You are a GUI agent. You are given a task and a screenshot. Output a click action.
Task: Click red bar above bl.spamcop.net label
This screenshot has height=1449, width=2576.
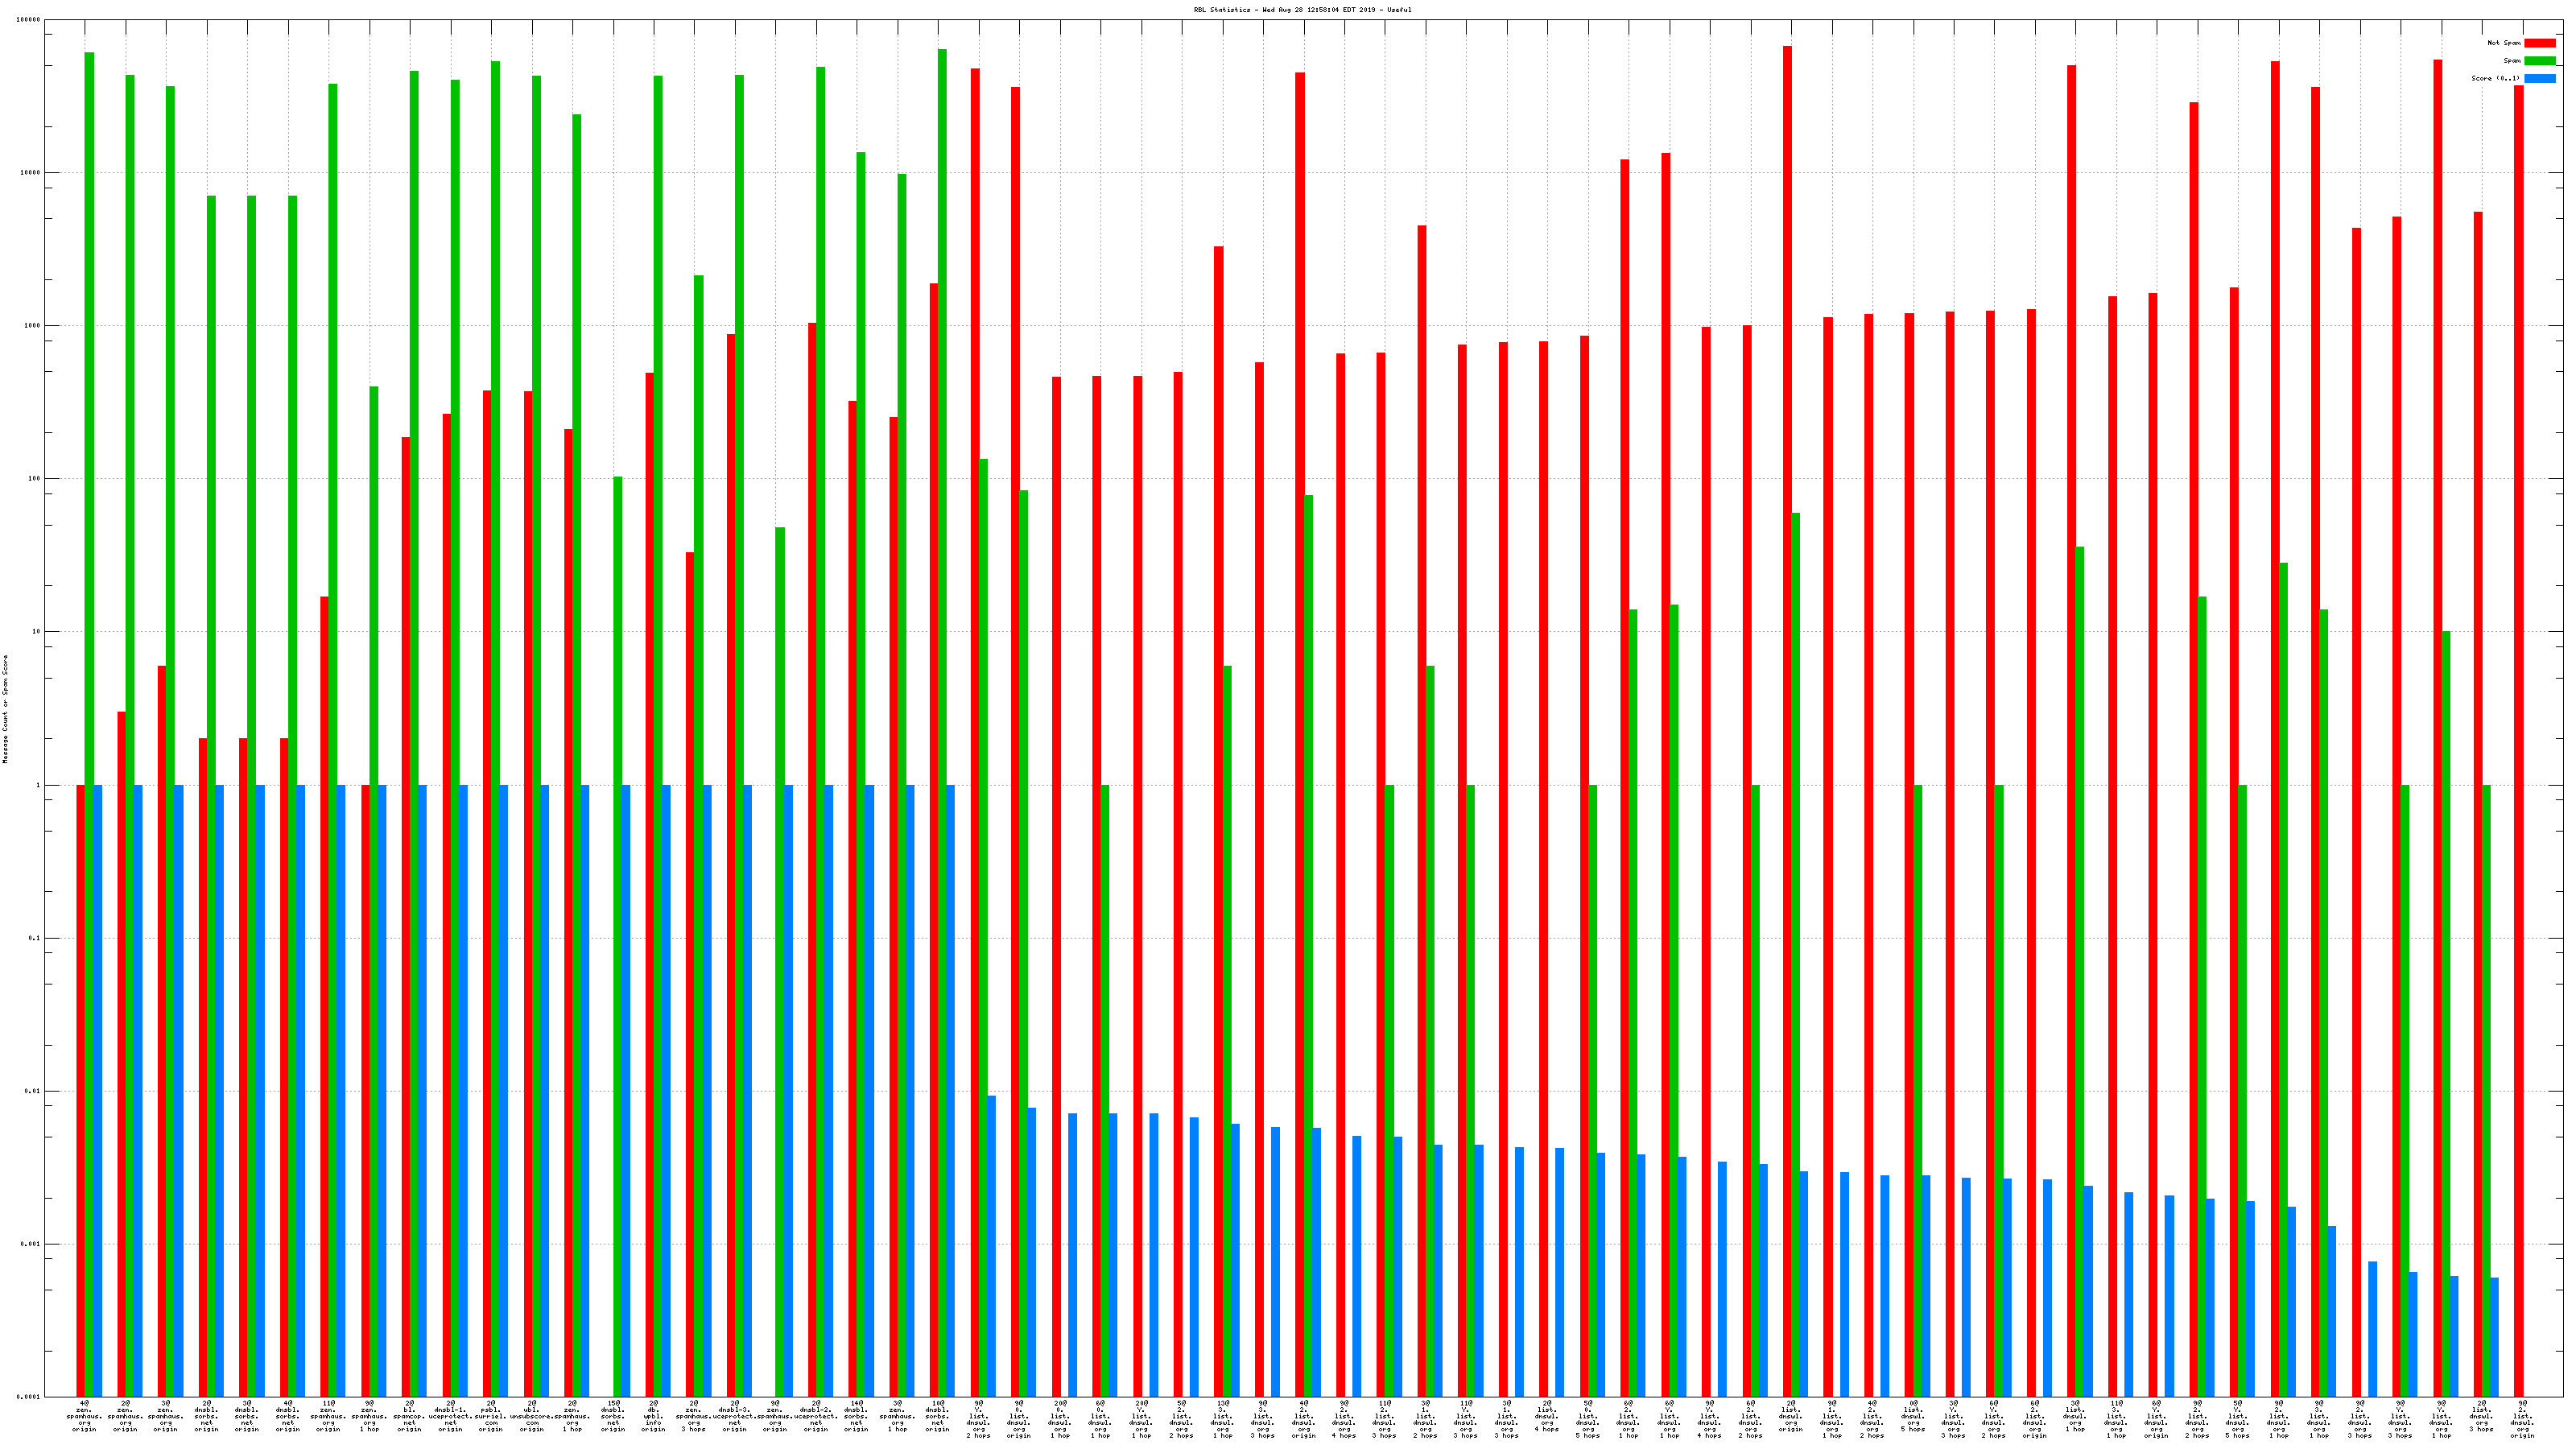click(x=406, y=900)
